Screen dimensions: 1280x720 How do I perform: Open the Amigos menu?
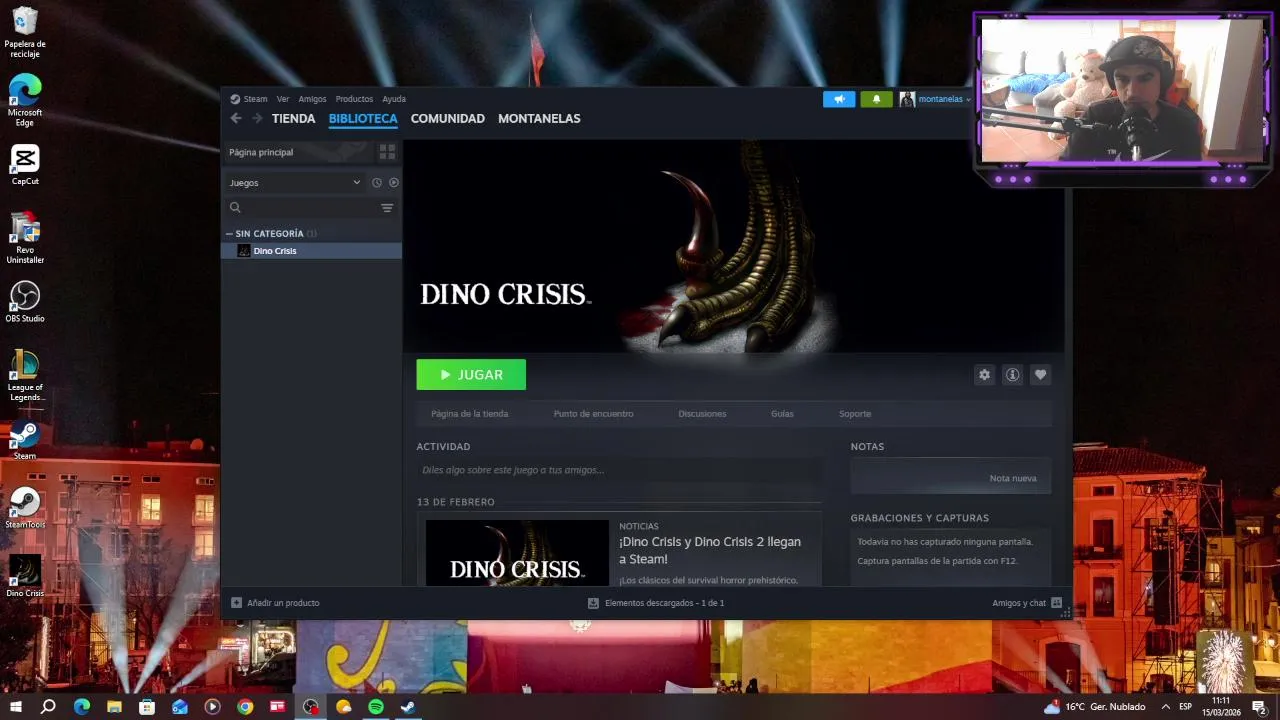click(312, 99)
